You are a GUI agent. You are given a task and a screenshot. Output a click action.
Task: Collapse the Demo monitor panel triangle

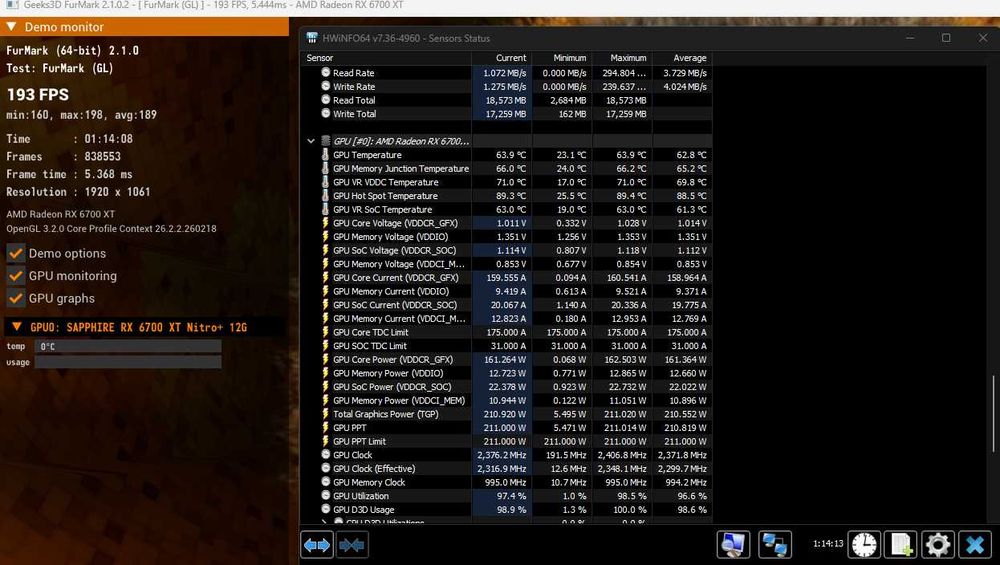(x=11, y=27)
